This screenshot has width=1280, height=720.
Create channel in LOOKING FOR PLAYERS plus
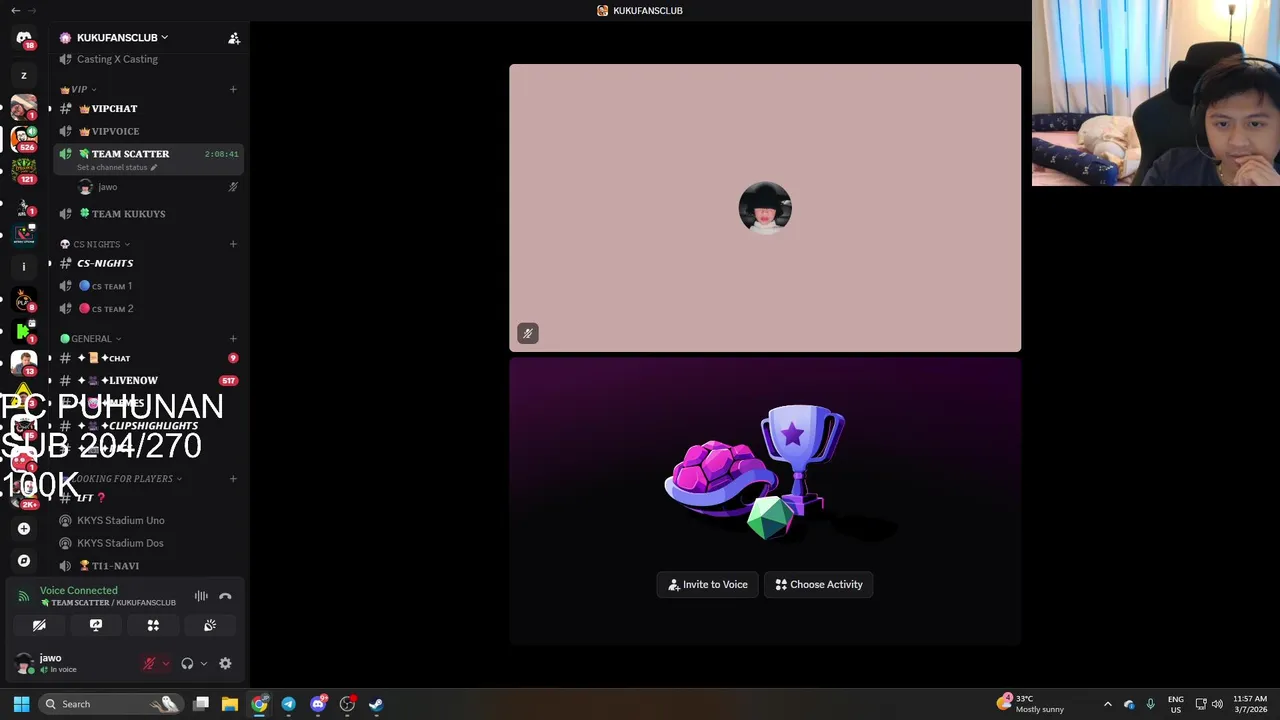pyautogui.click(x=233, y=479)
